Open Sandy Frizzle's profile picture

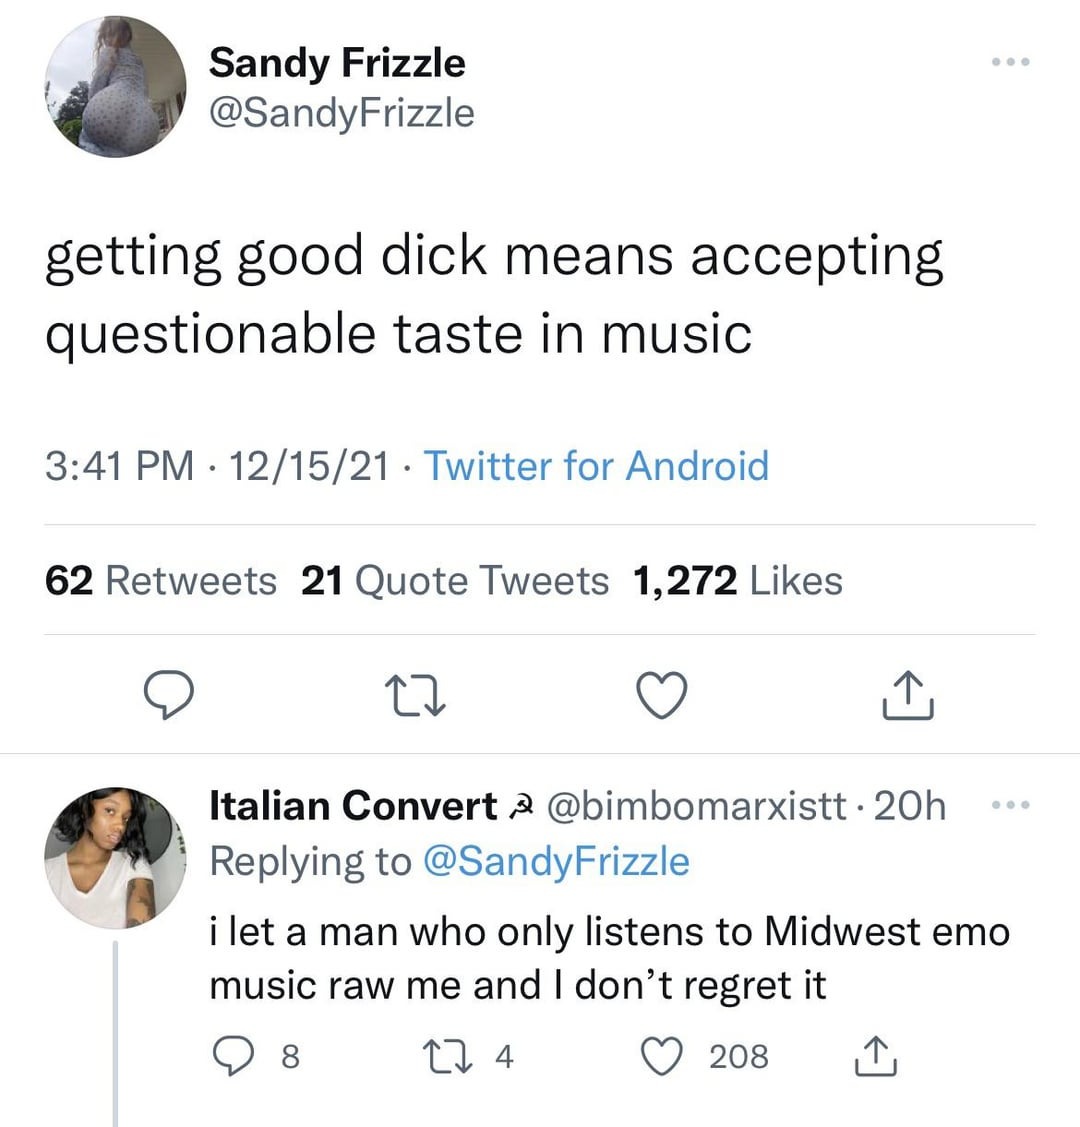116,87
